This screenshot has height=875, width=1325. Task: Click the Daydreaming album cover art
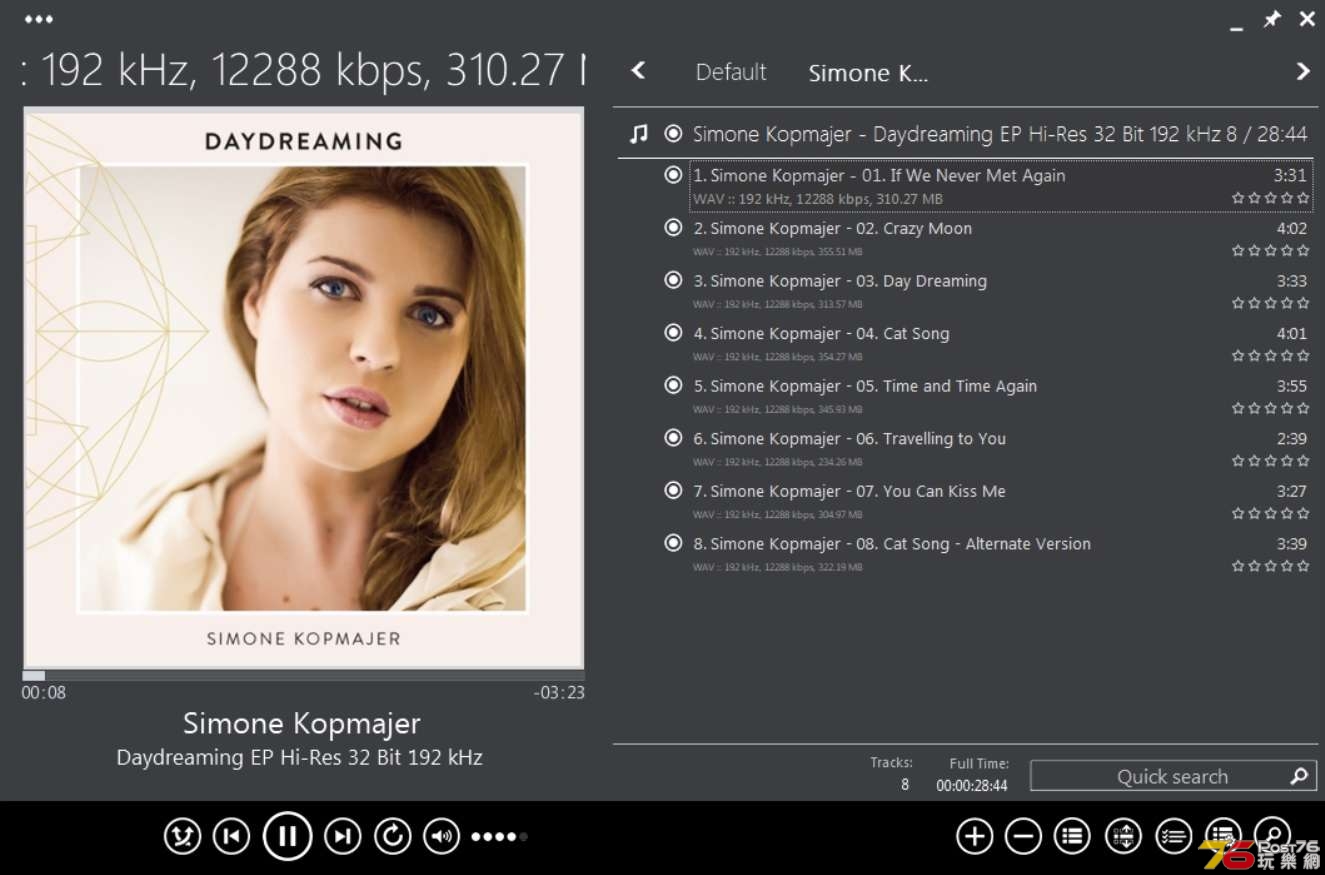[303, 387]
